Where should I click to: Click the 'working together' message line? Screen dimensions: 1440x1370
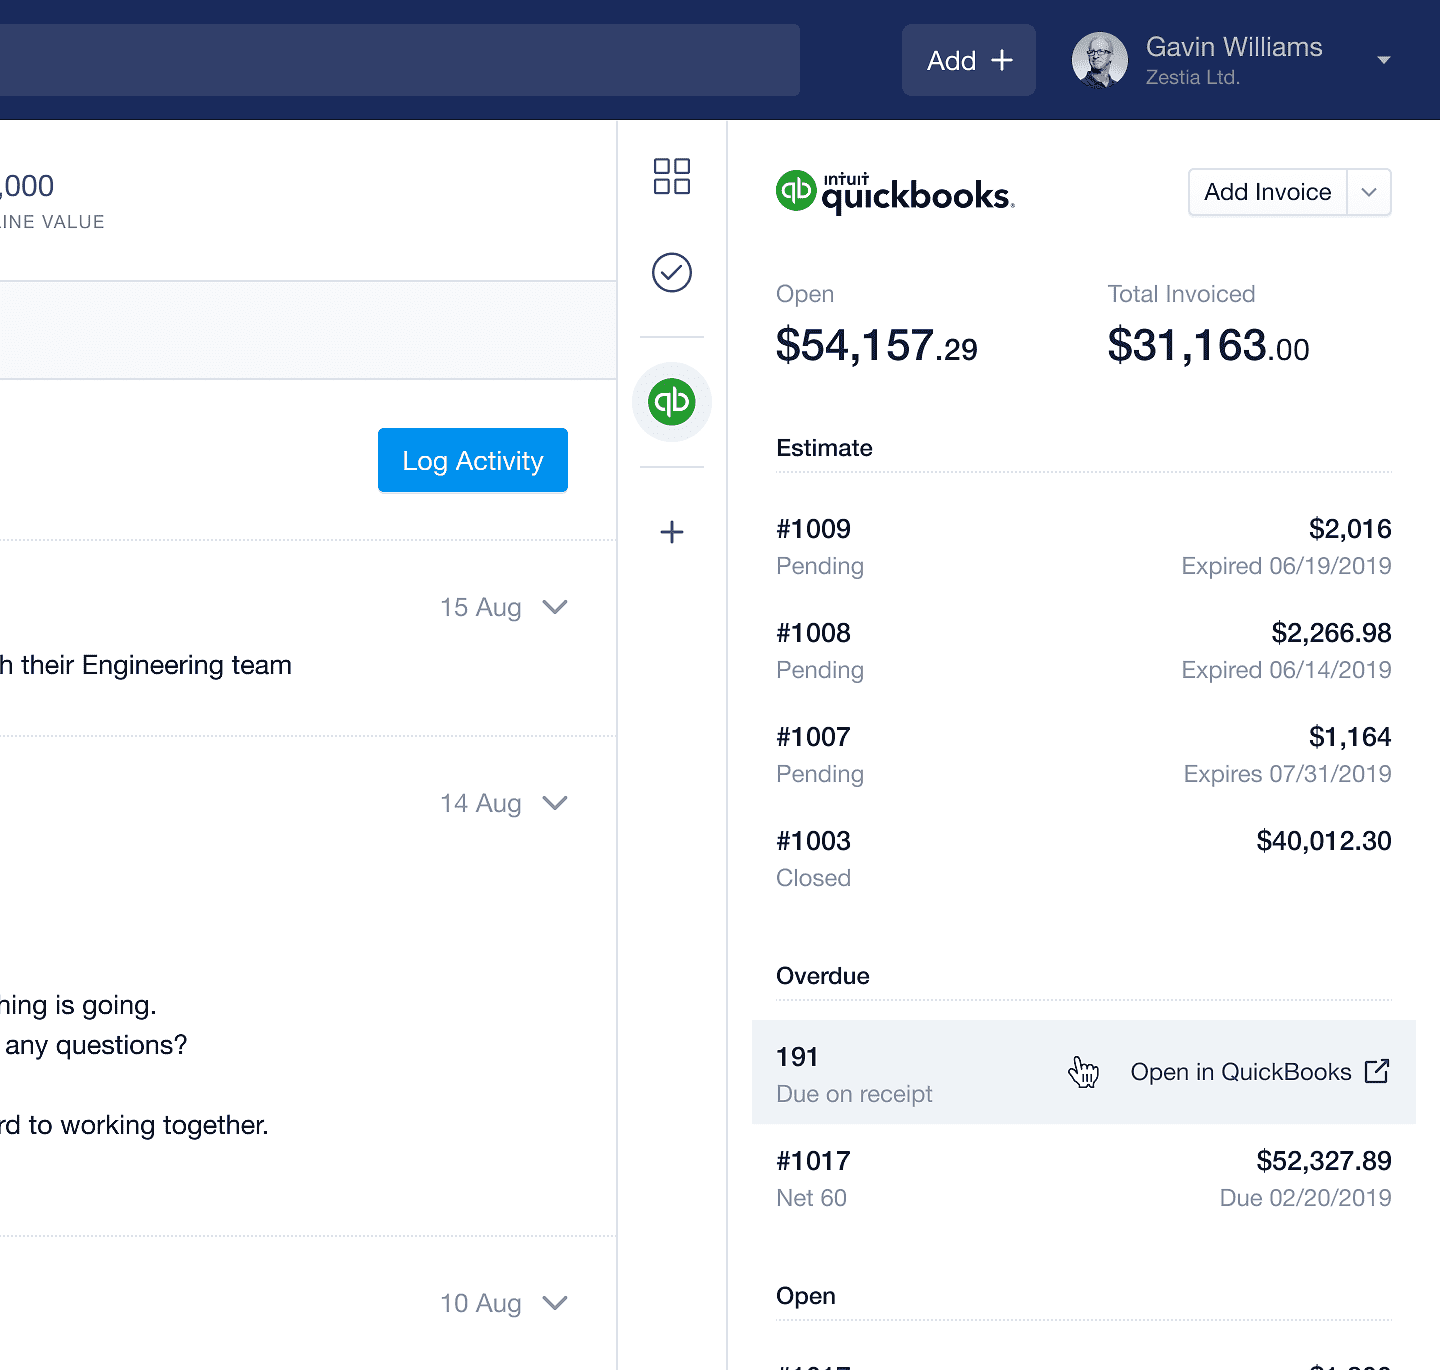pos(134,1125)
